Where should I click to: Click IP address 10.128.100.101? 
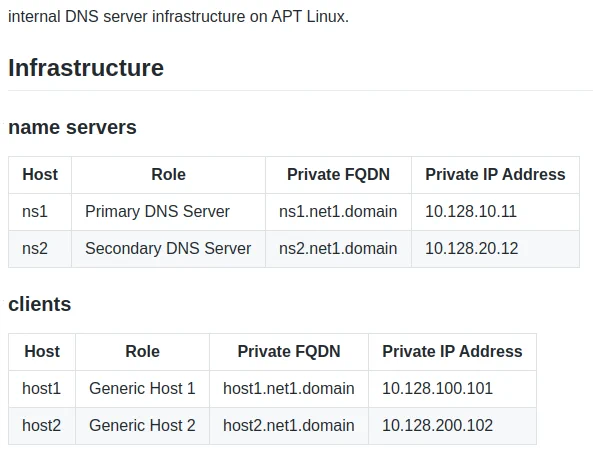(x=438, y=388)
